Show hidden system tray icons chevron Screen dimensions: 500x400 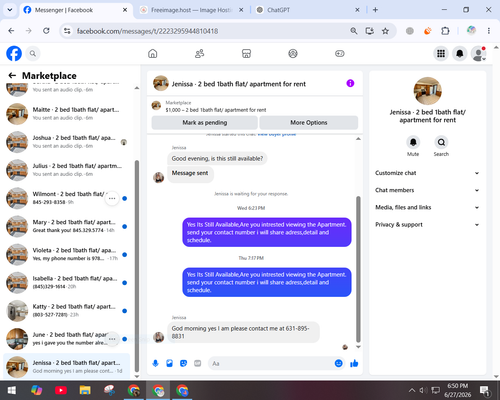pyautogui.click(x=412, y=390)
